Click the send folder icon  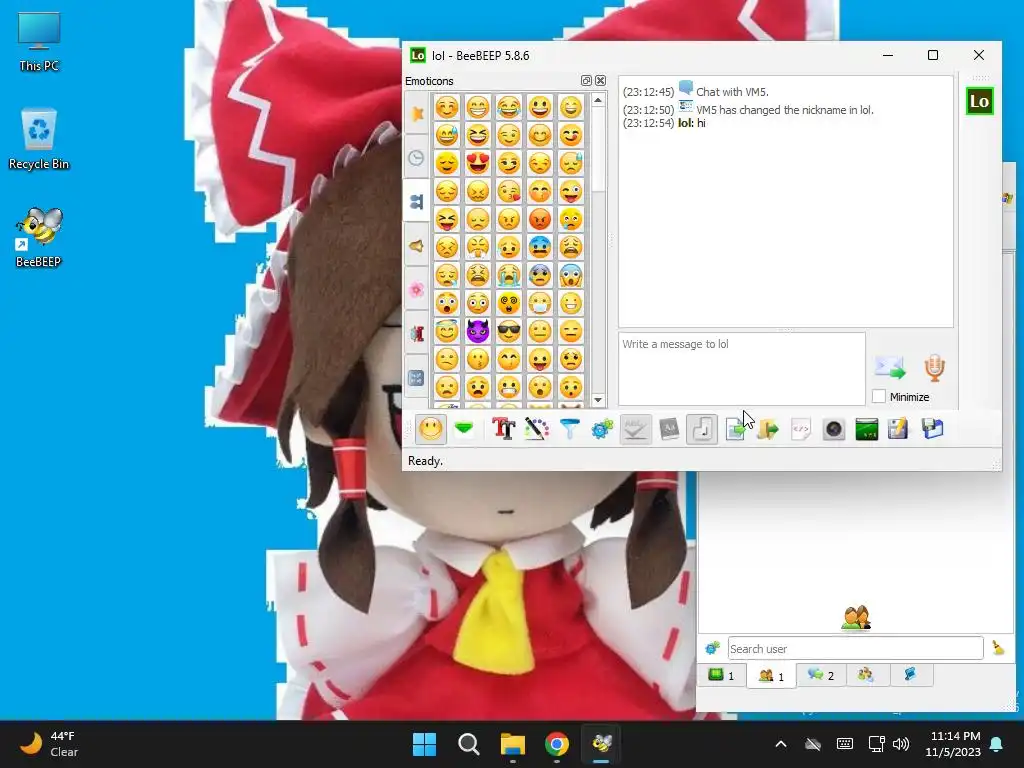(768, 429)
